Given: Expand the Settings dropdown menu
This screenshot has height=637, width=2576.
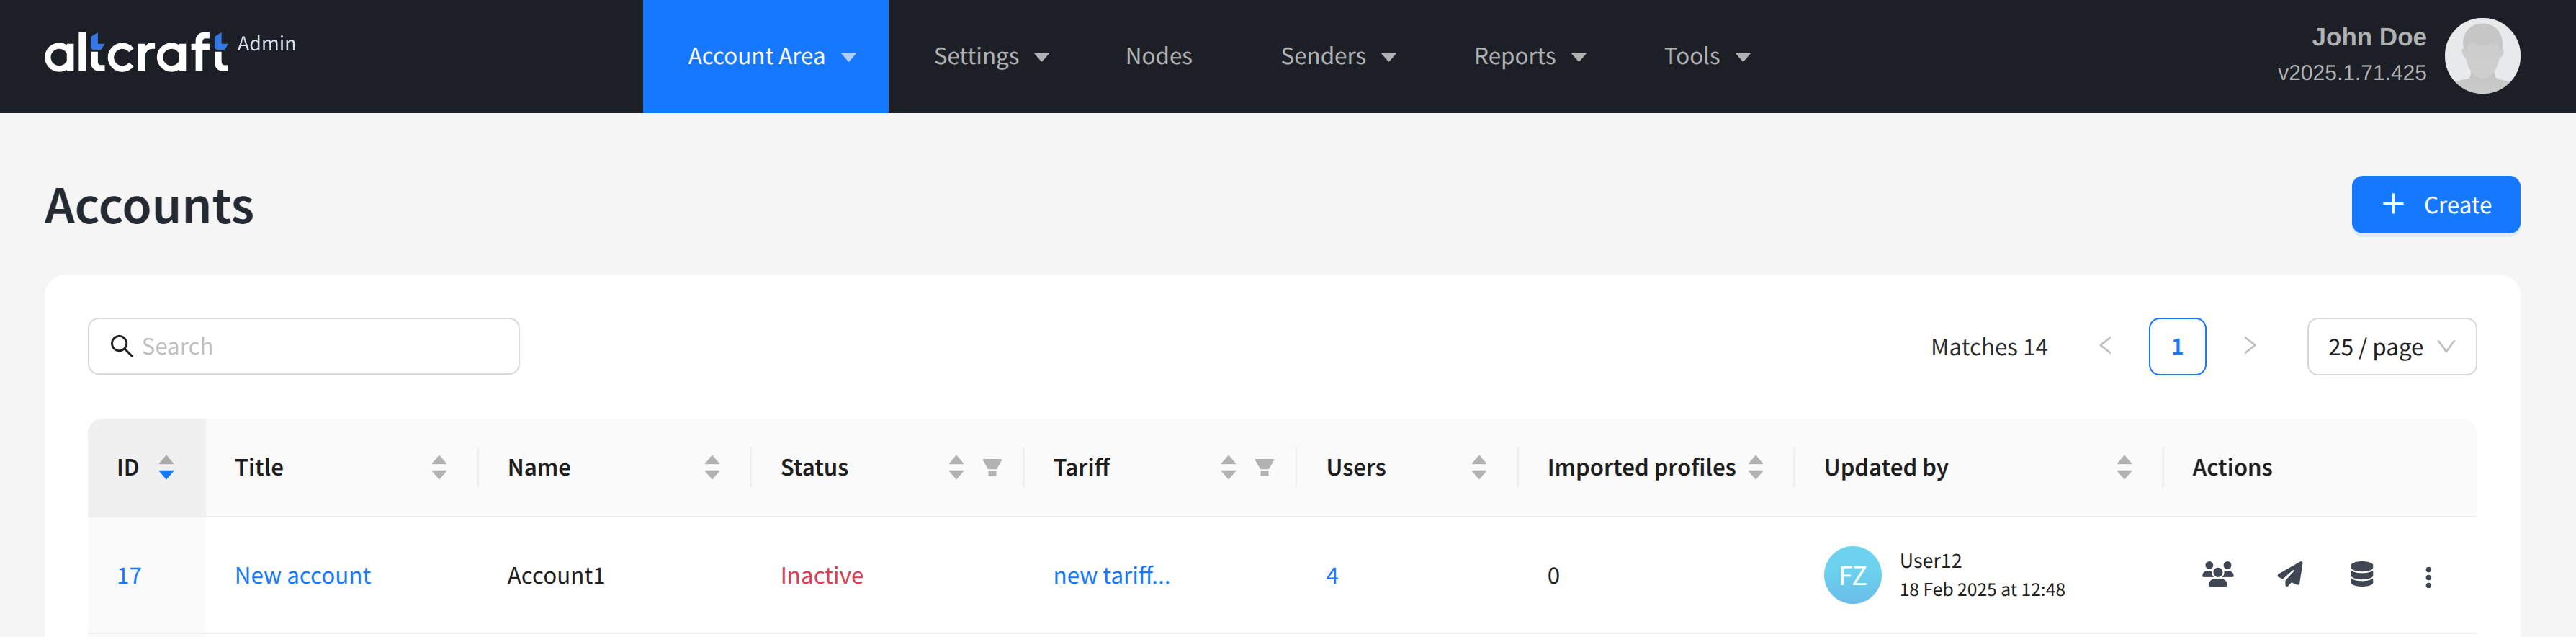Looking at the screenshot, I should coord(990,56).
